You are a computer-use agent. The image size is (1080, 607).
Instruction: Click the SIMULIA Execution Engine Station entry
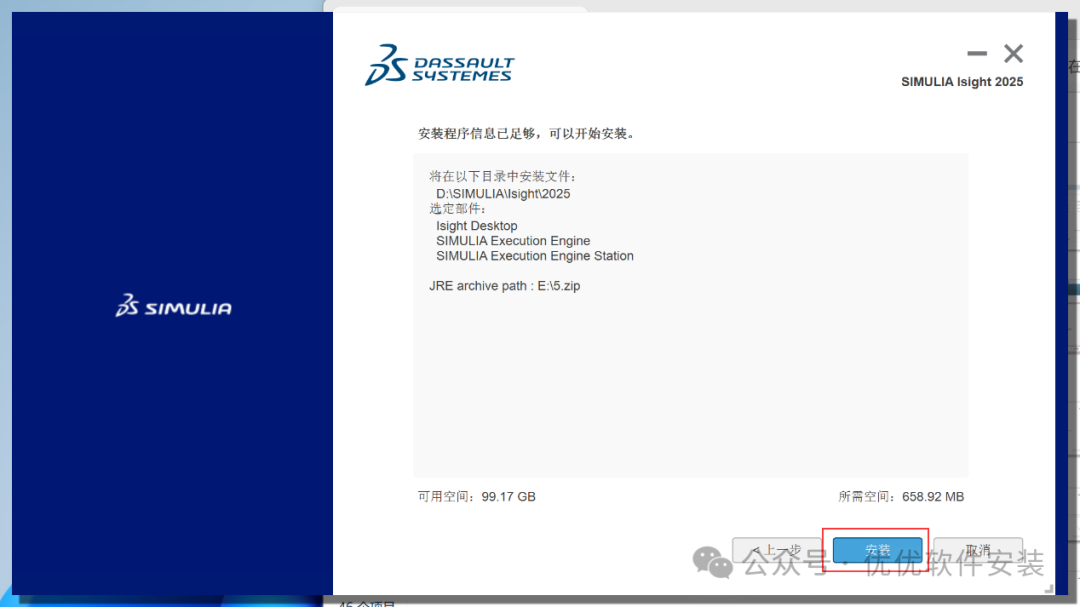535,256
